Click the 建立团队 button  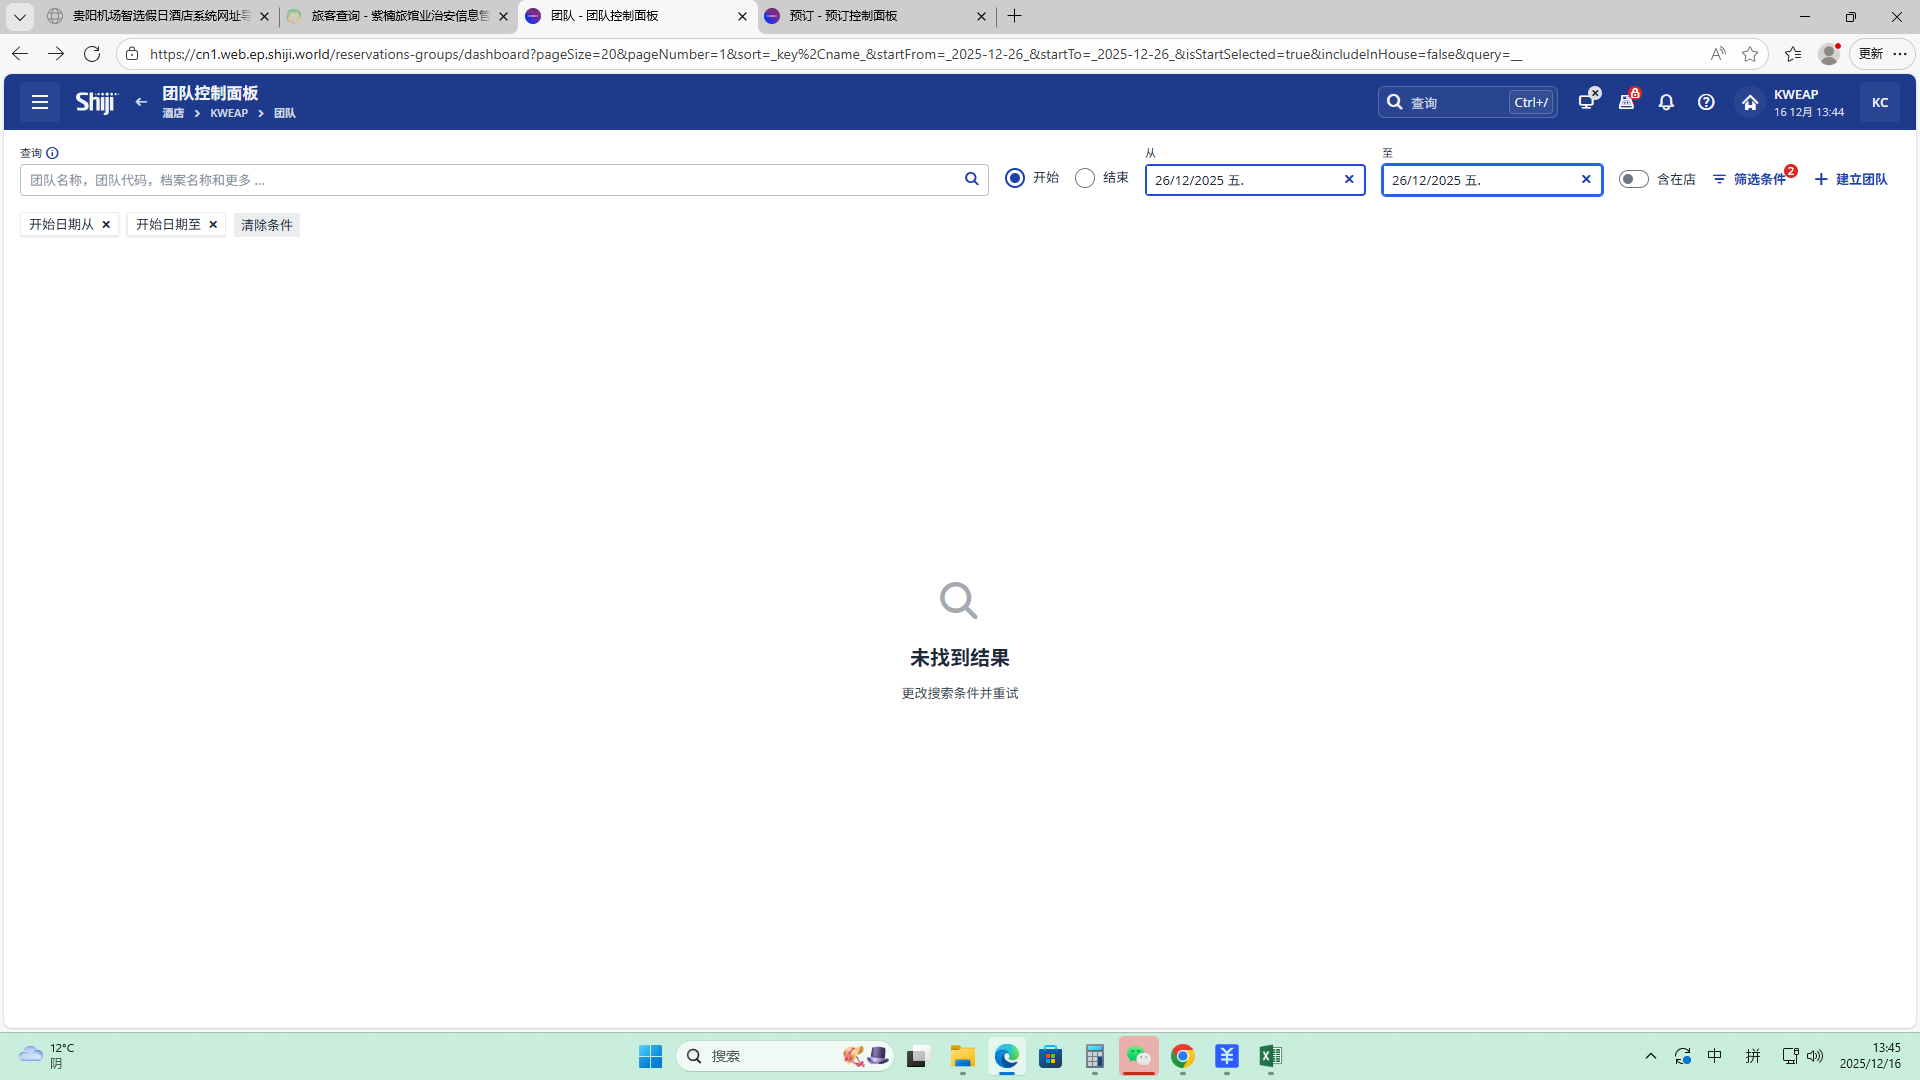pyautogui.click(x=1851, y=180)
